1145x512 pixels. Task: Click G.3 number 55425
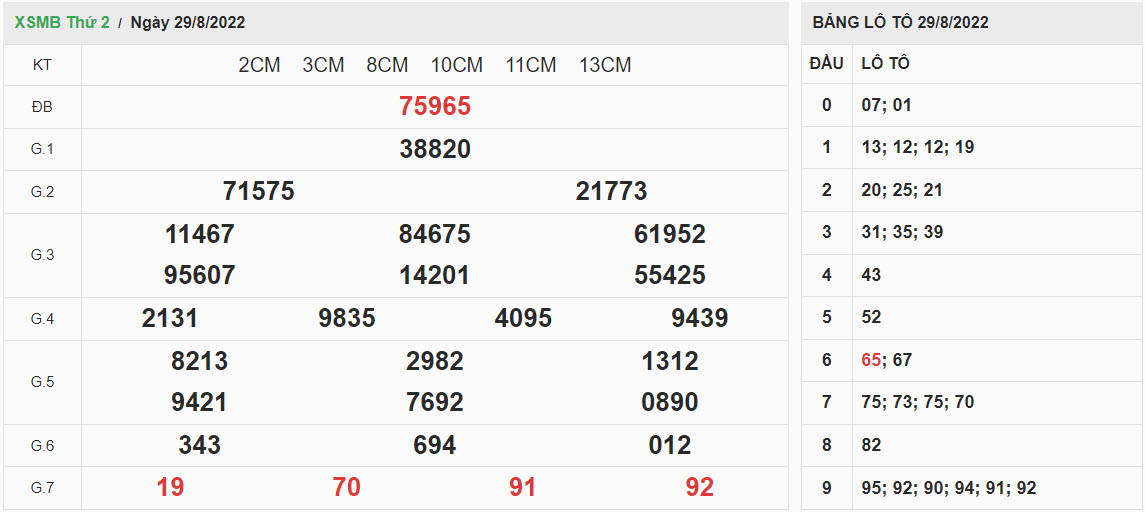click(669, 275)
